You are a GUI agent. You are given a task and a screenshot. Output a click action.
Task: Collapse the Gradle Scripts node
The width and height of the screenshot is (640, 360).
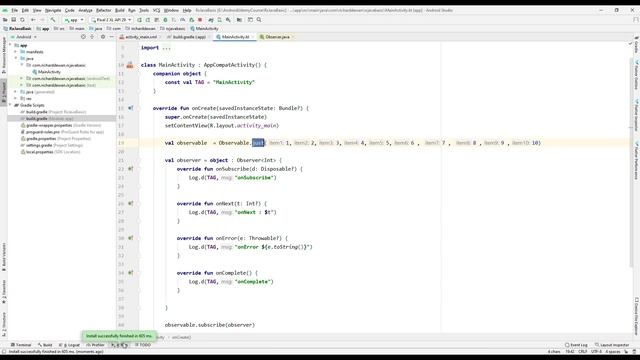click(x=11, y=105)
